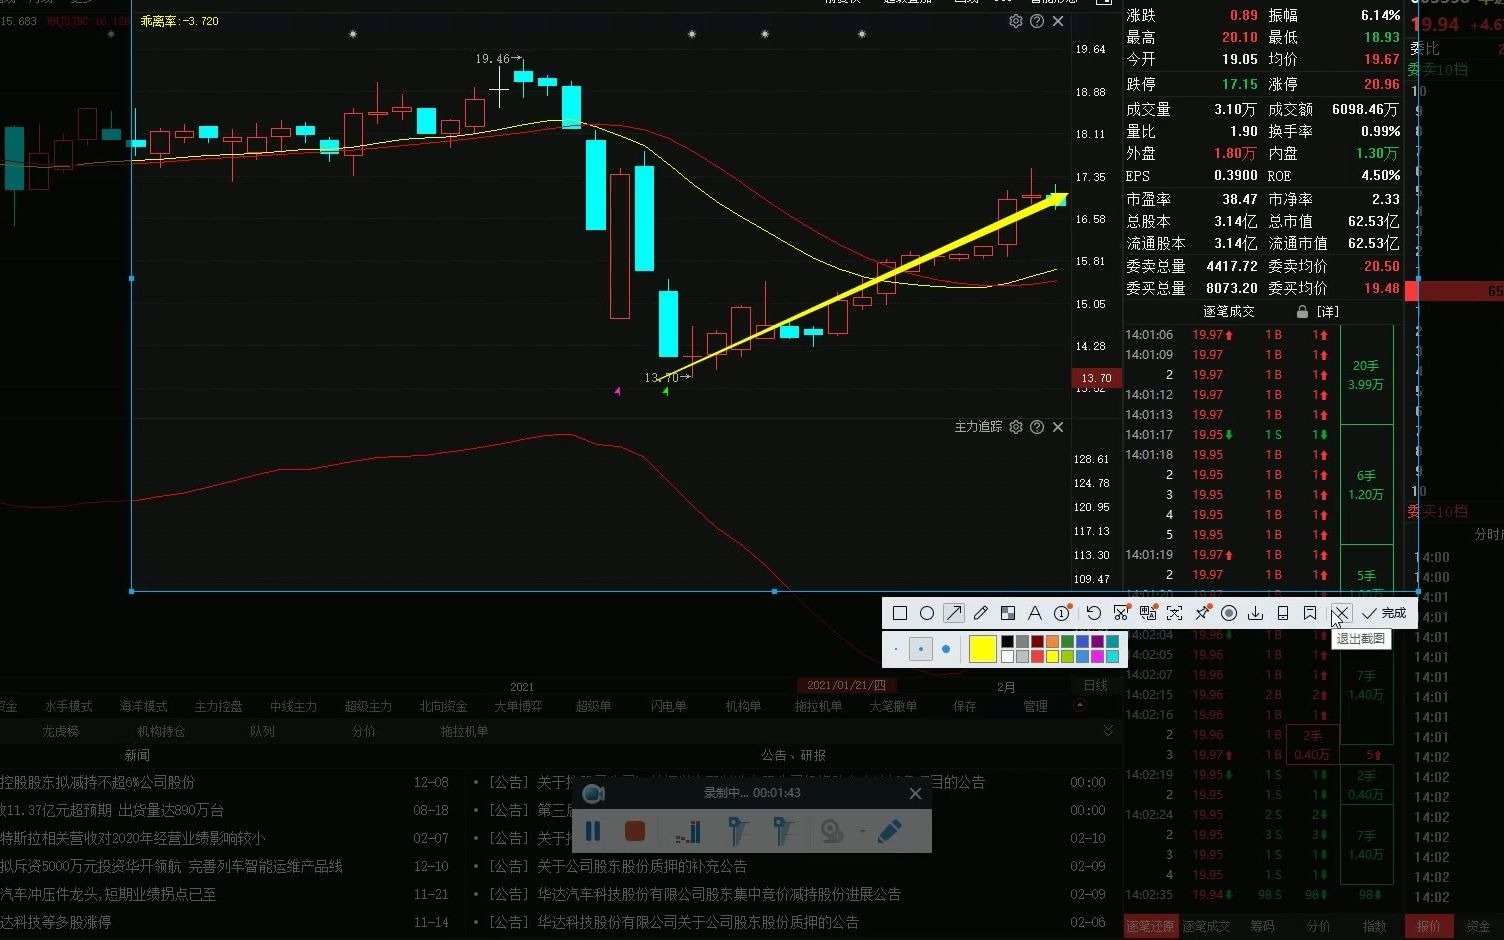Switch to the 主力控盘 indicator tab
This screenshot has width=1504, height=940.
pyautogui.click(x=218, y=706)
